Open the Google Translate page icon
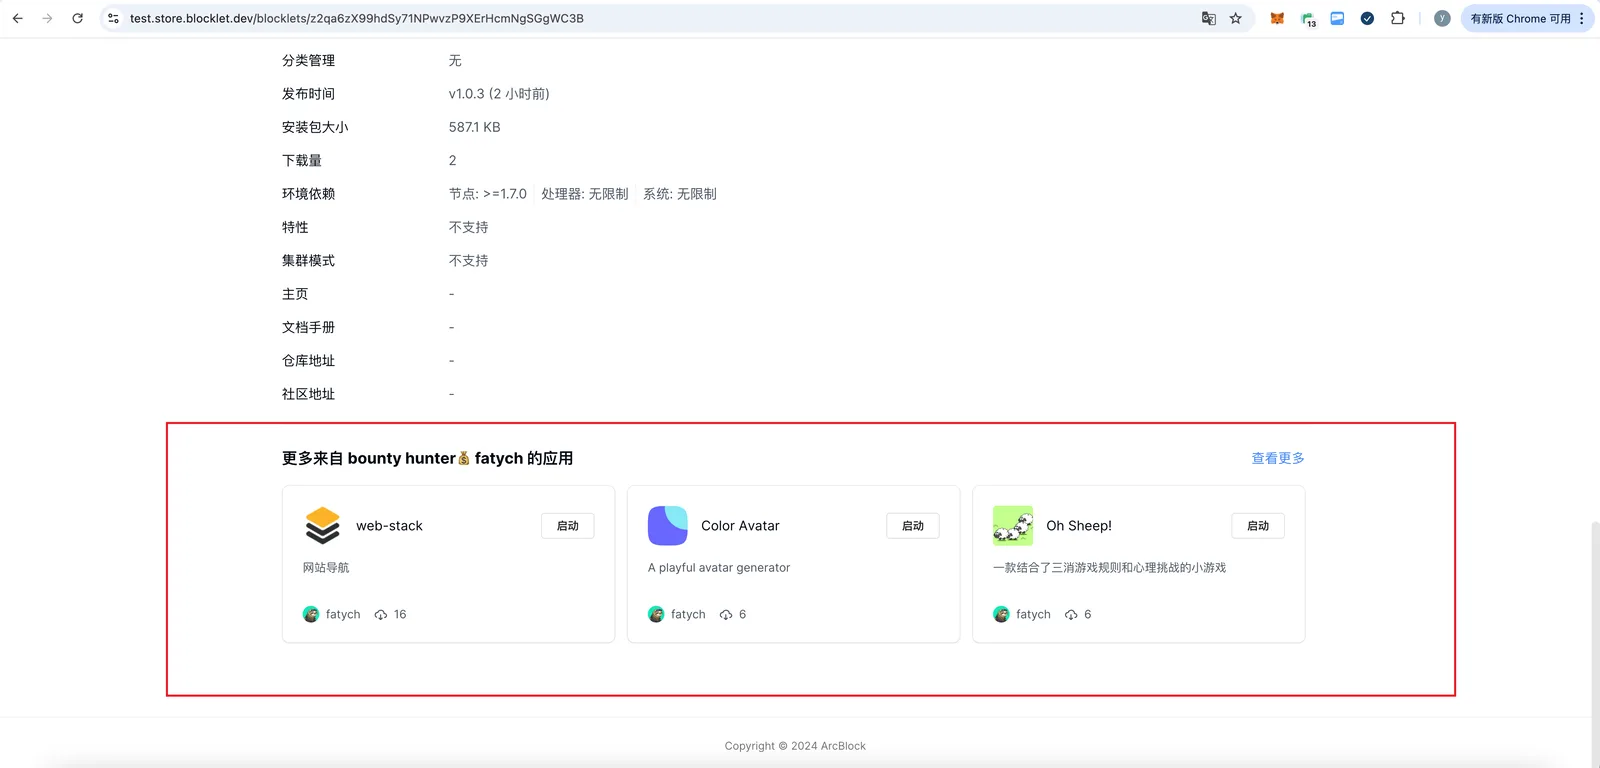The height and width of the screenshot is (768, 1600). pos(1208,18)
